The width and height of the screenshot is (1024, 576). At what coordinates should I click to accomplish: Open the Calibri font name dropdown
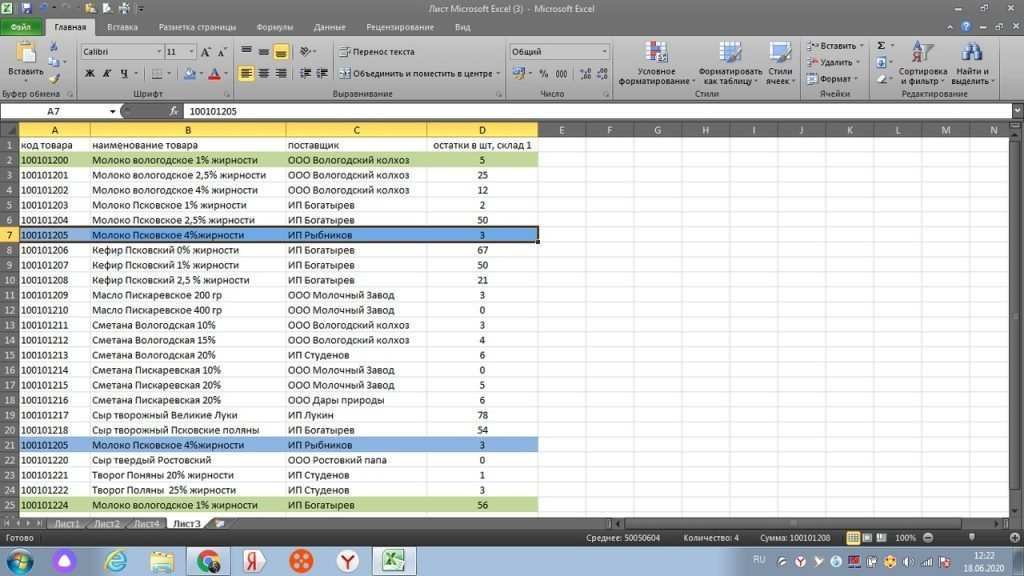point(159,52)
